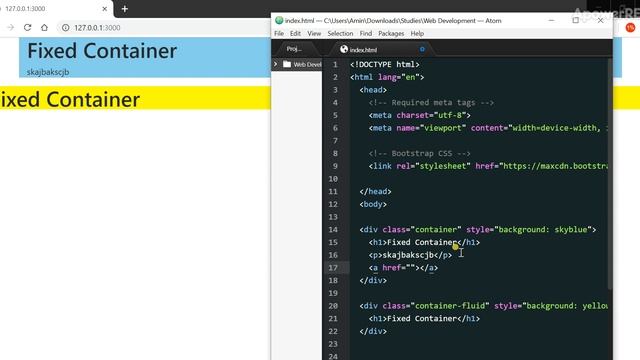Switch to the Project tab in Atom

pyautogui.click(x=294, y=49)
